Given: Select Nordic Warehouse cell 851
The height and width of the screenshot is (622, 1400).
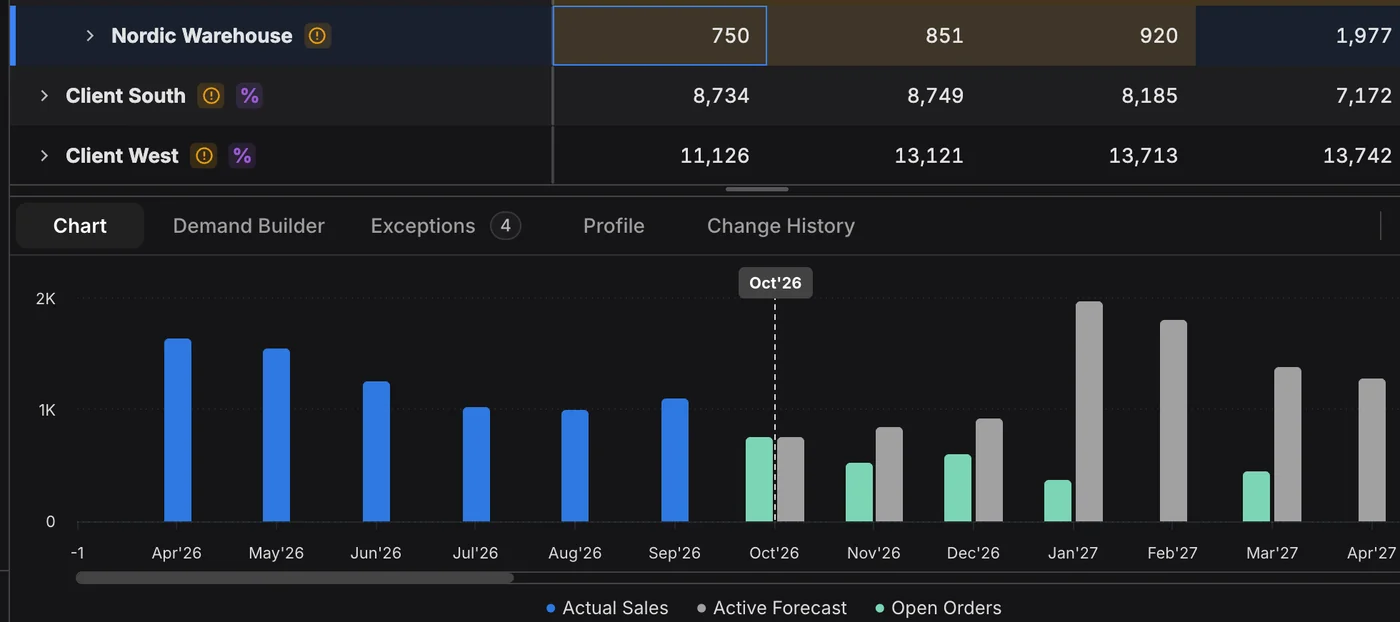Looking at the screenshot, I should point(874,36).
